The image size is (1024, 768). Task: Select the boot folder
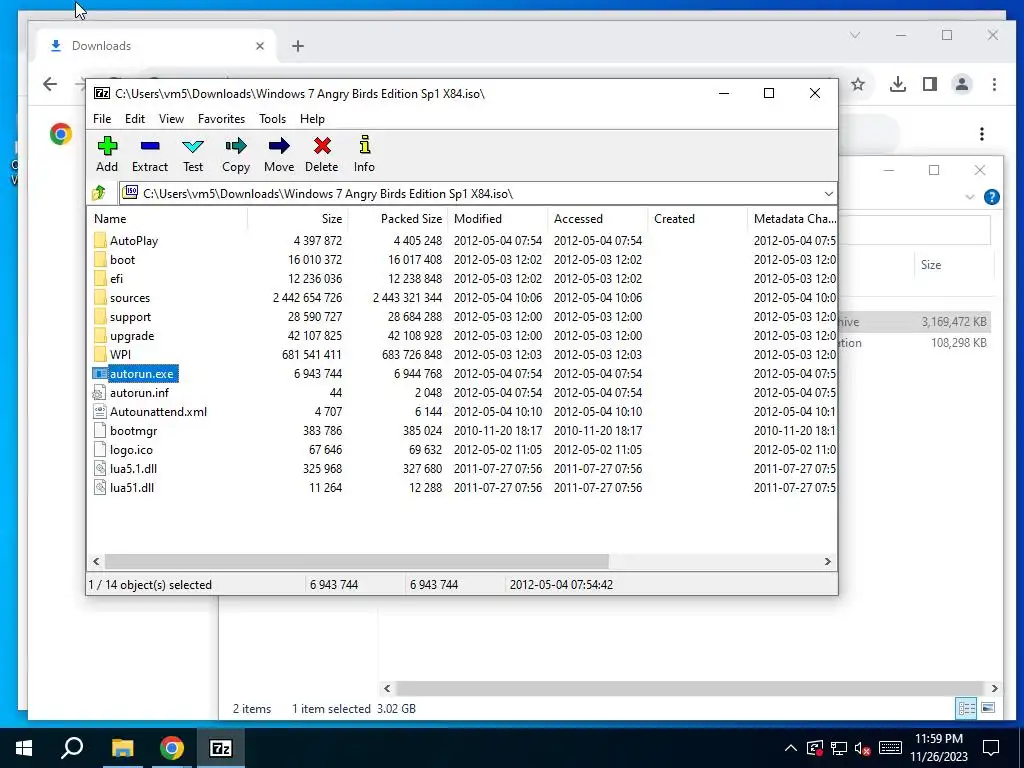coord(122,259)
